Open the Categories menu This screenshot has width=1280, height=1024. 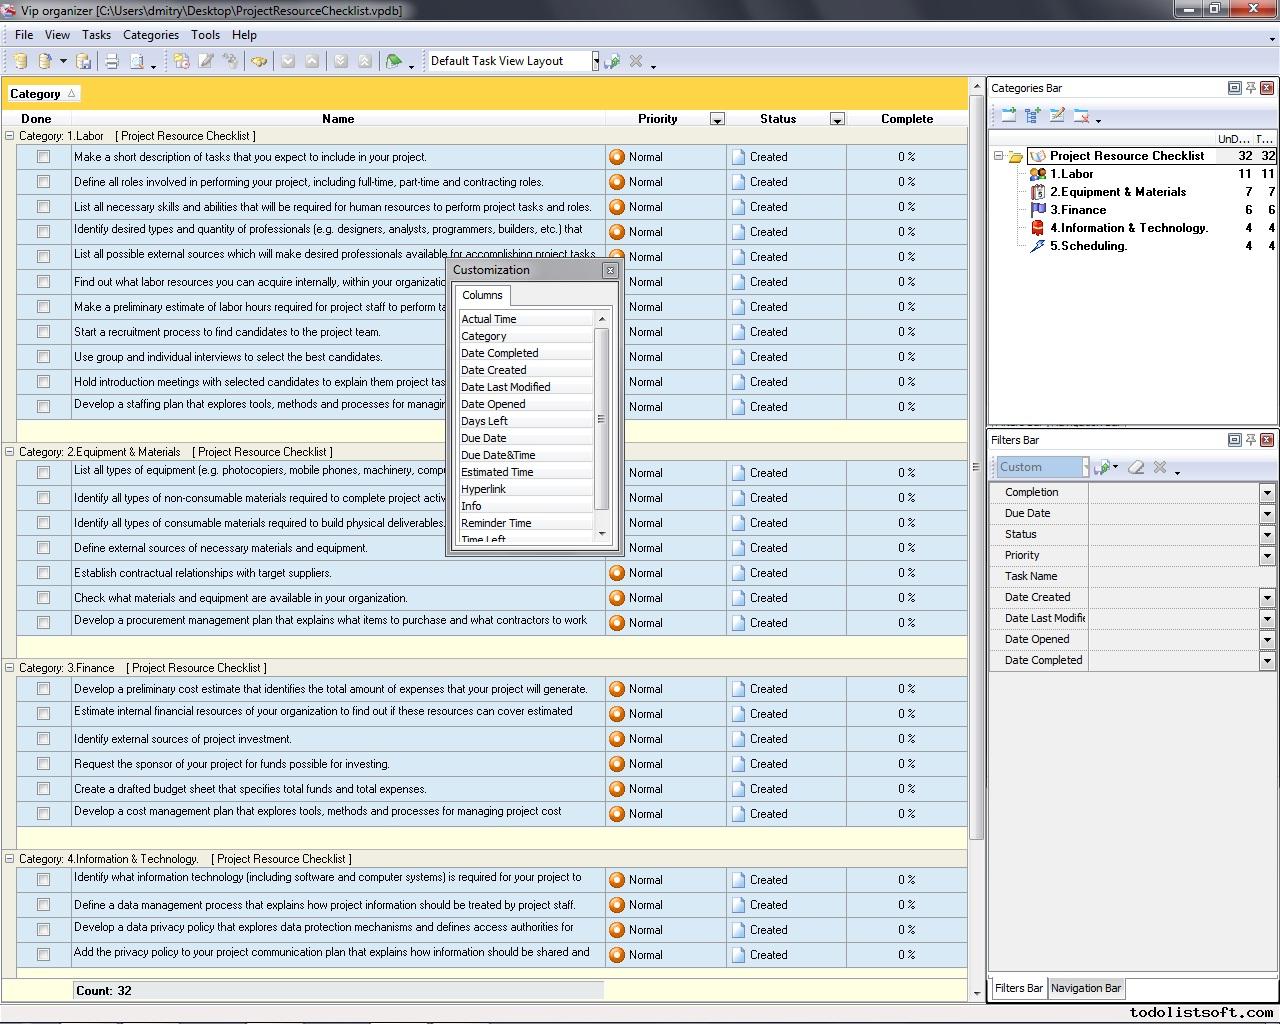[x=150, y=35]
